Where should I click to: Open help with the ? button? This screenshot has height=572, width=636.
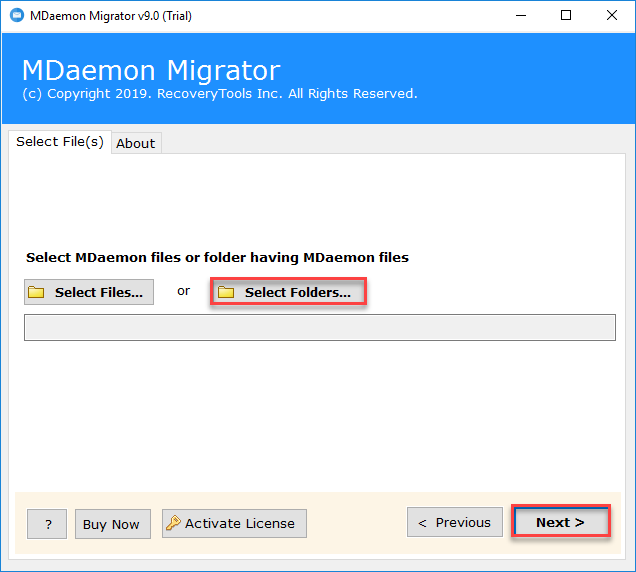(47, 524)
